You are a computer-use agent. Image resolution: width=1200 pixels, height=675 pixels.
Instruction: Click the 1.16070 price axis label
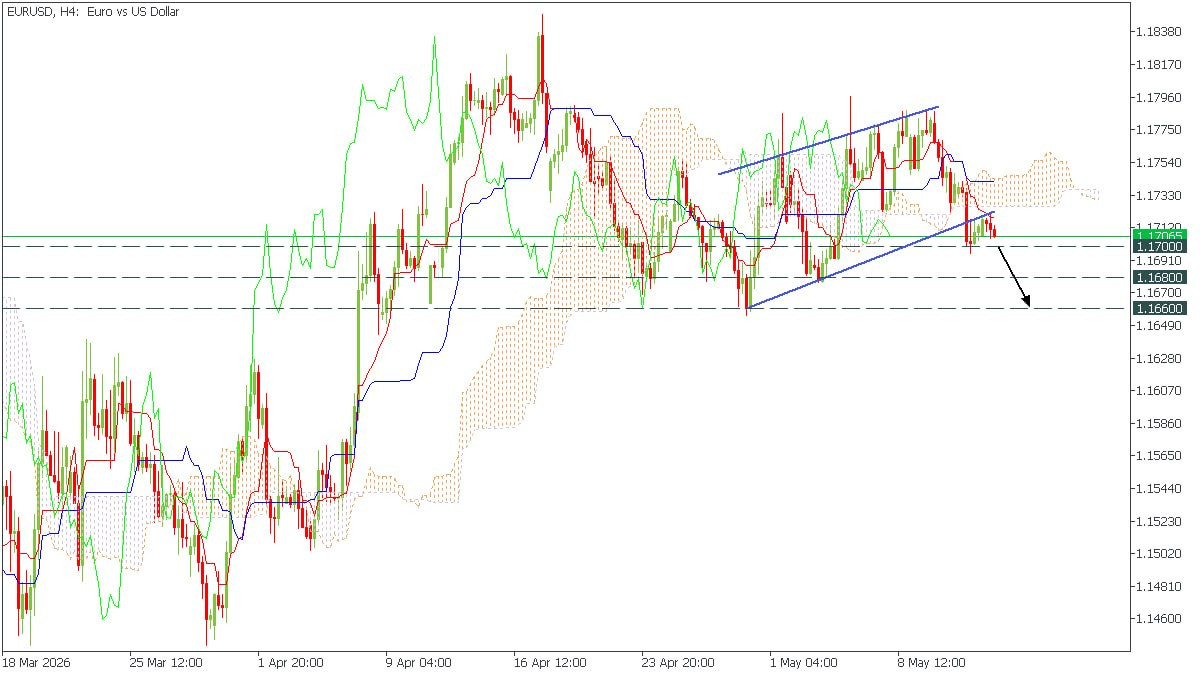click(1160, 390)
